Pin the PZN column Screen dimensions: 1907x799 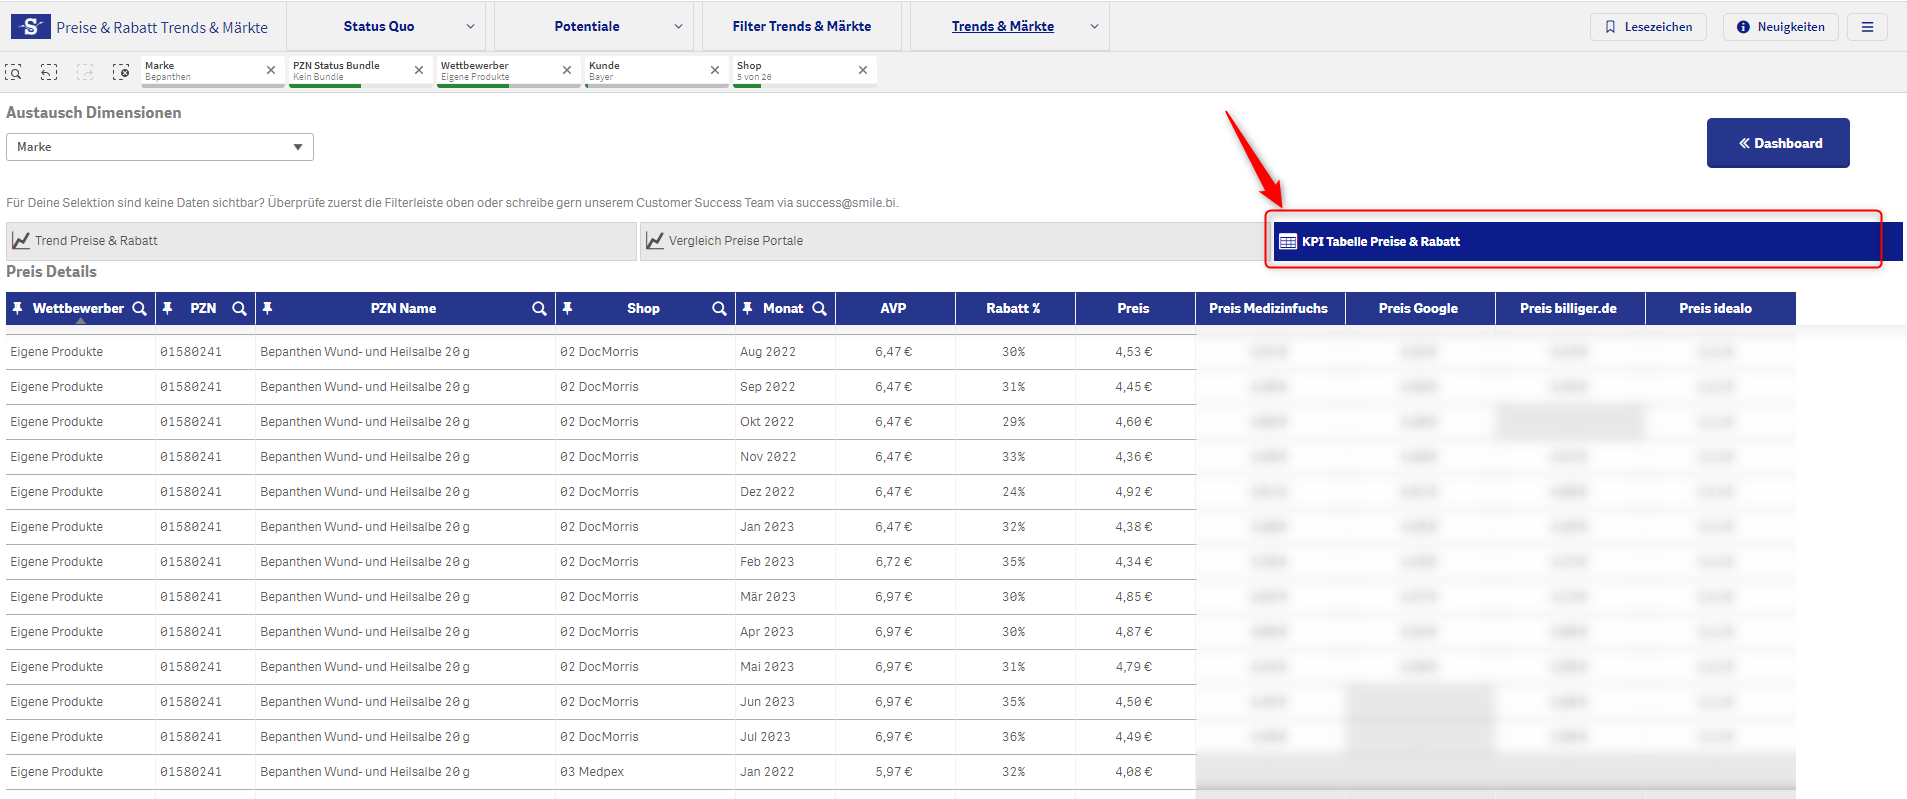pyautogui.click(x=168, y=309)
